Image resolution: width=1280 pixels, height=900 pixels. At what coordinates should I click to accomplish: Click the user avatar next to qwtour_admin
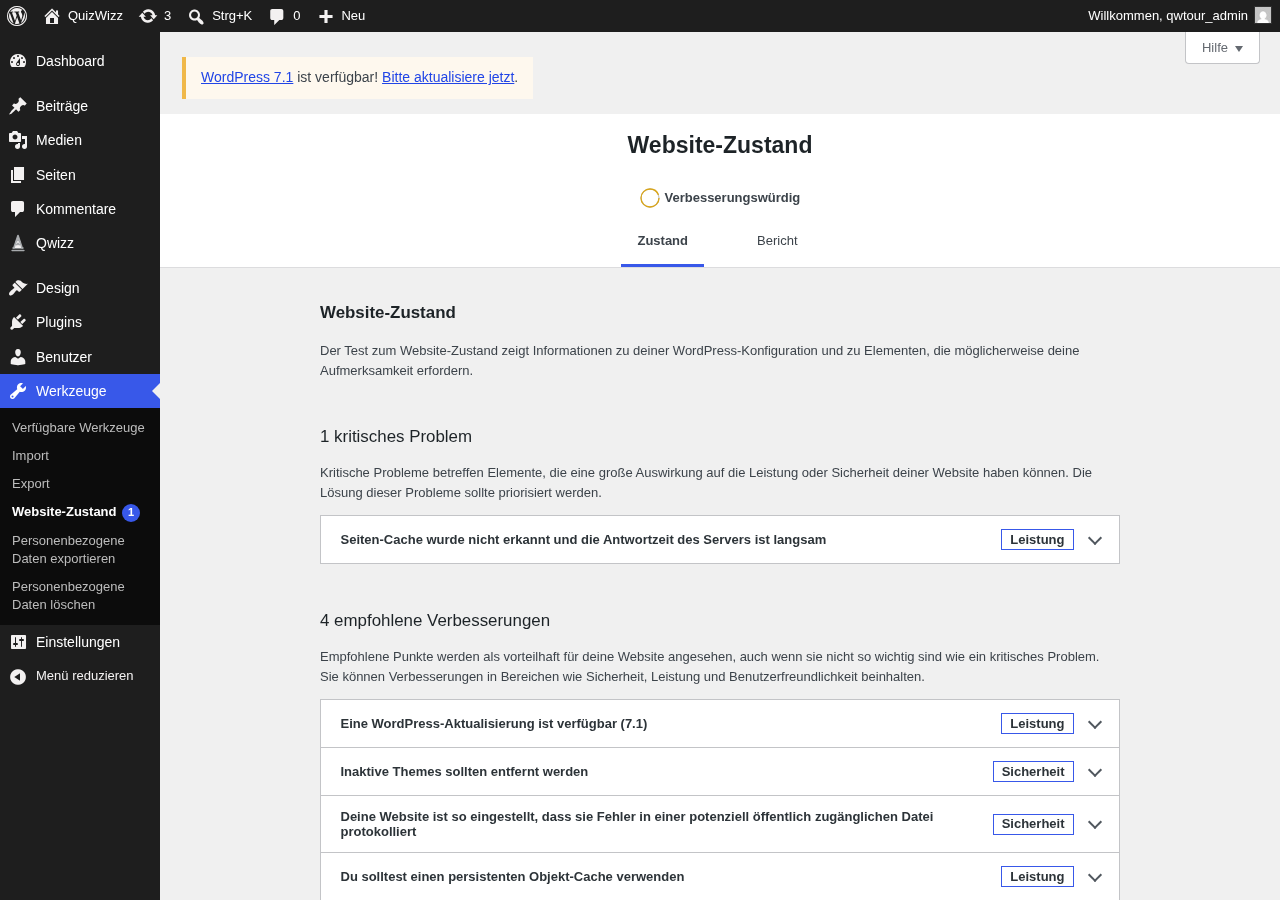click(1263, 15)
